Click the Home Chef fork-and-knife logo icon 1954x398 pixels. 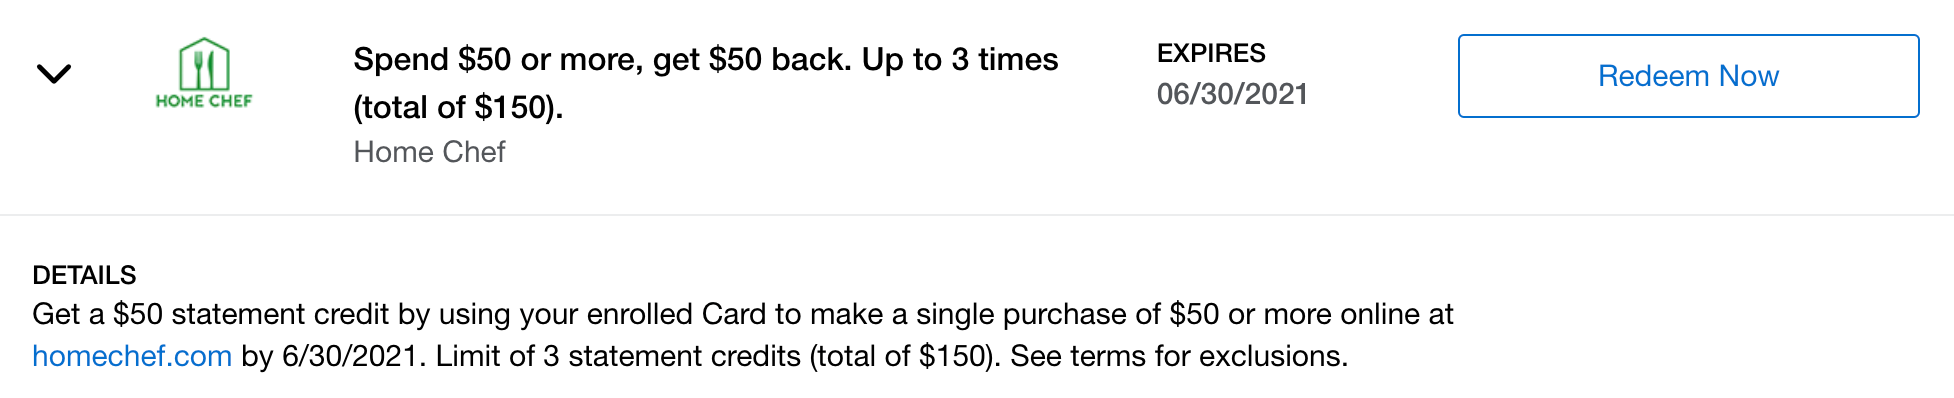click(x=204, y=64)
